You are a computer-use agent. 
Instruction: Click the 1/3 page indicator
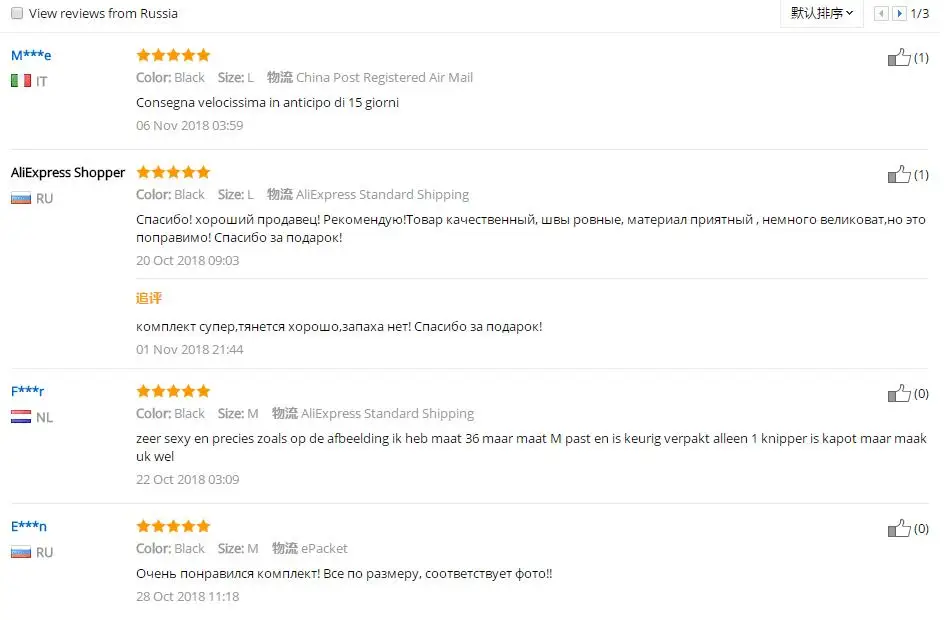tap(918, 13)
